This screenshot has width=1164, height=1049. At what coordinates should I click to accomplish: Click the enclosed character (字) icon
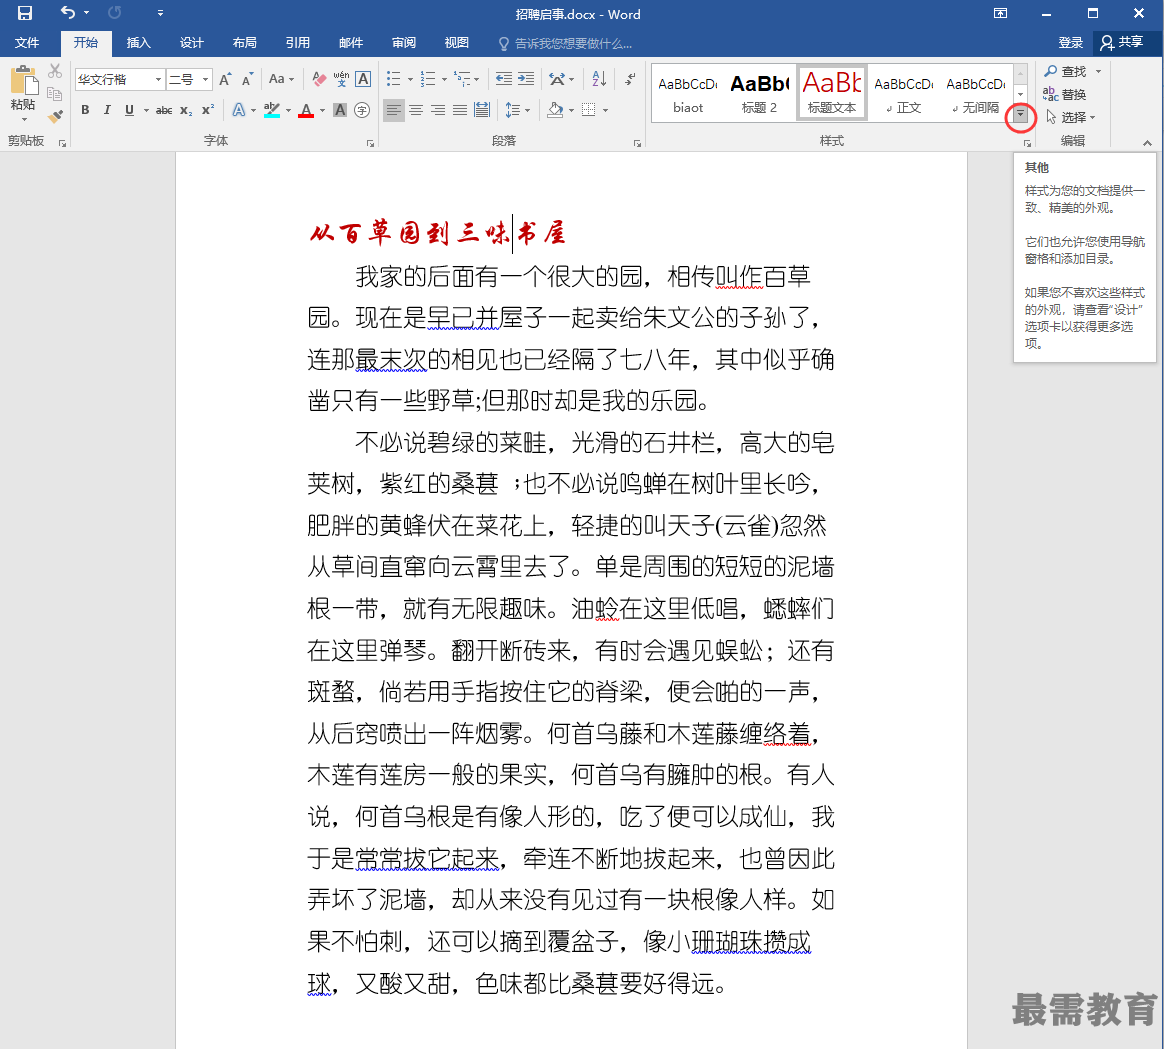click(362, 110)
